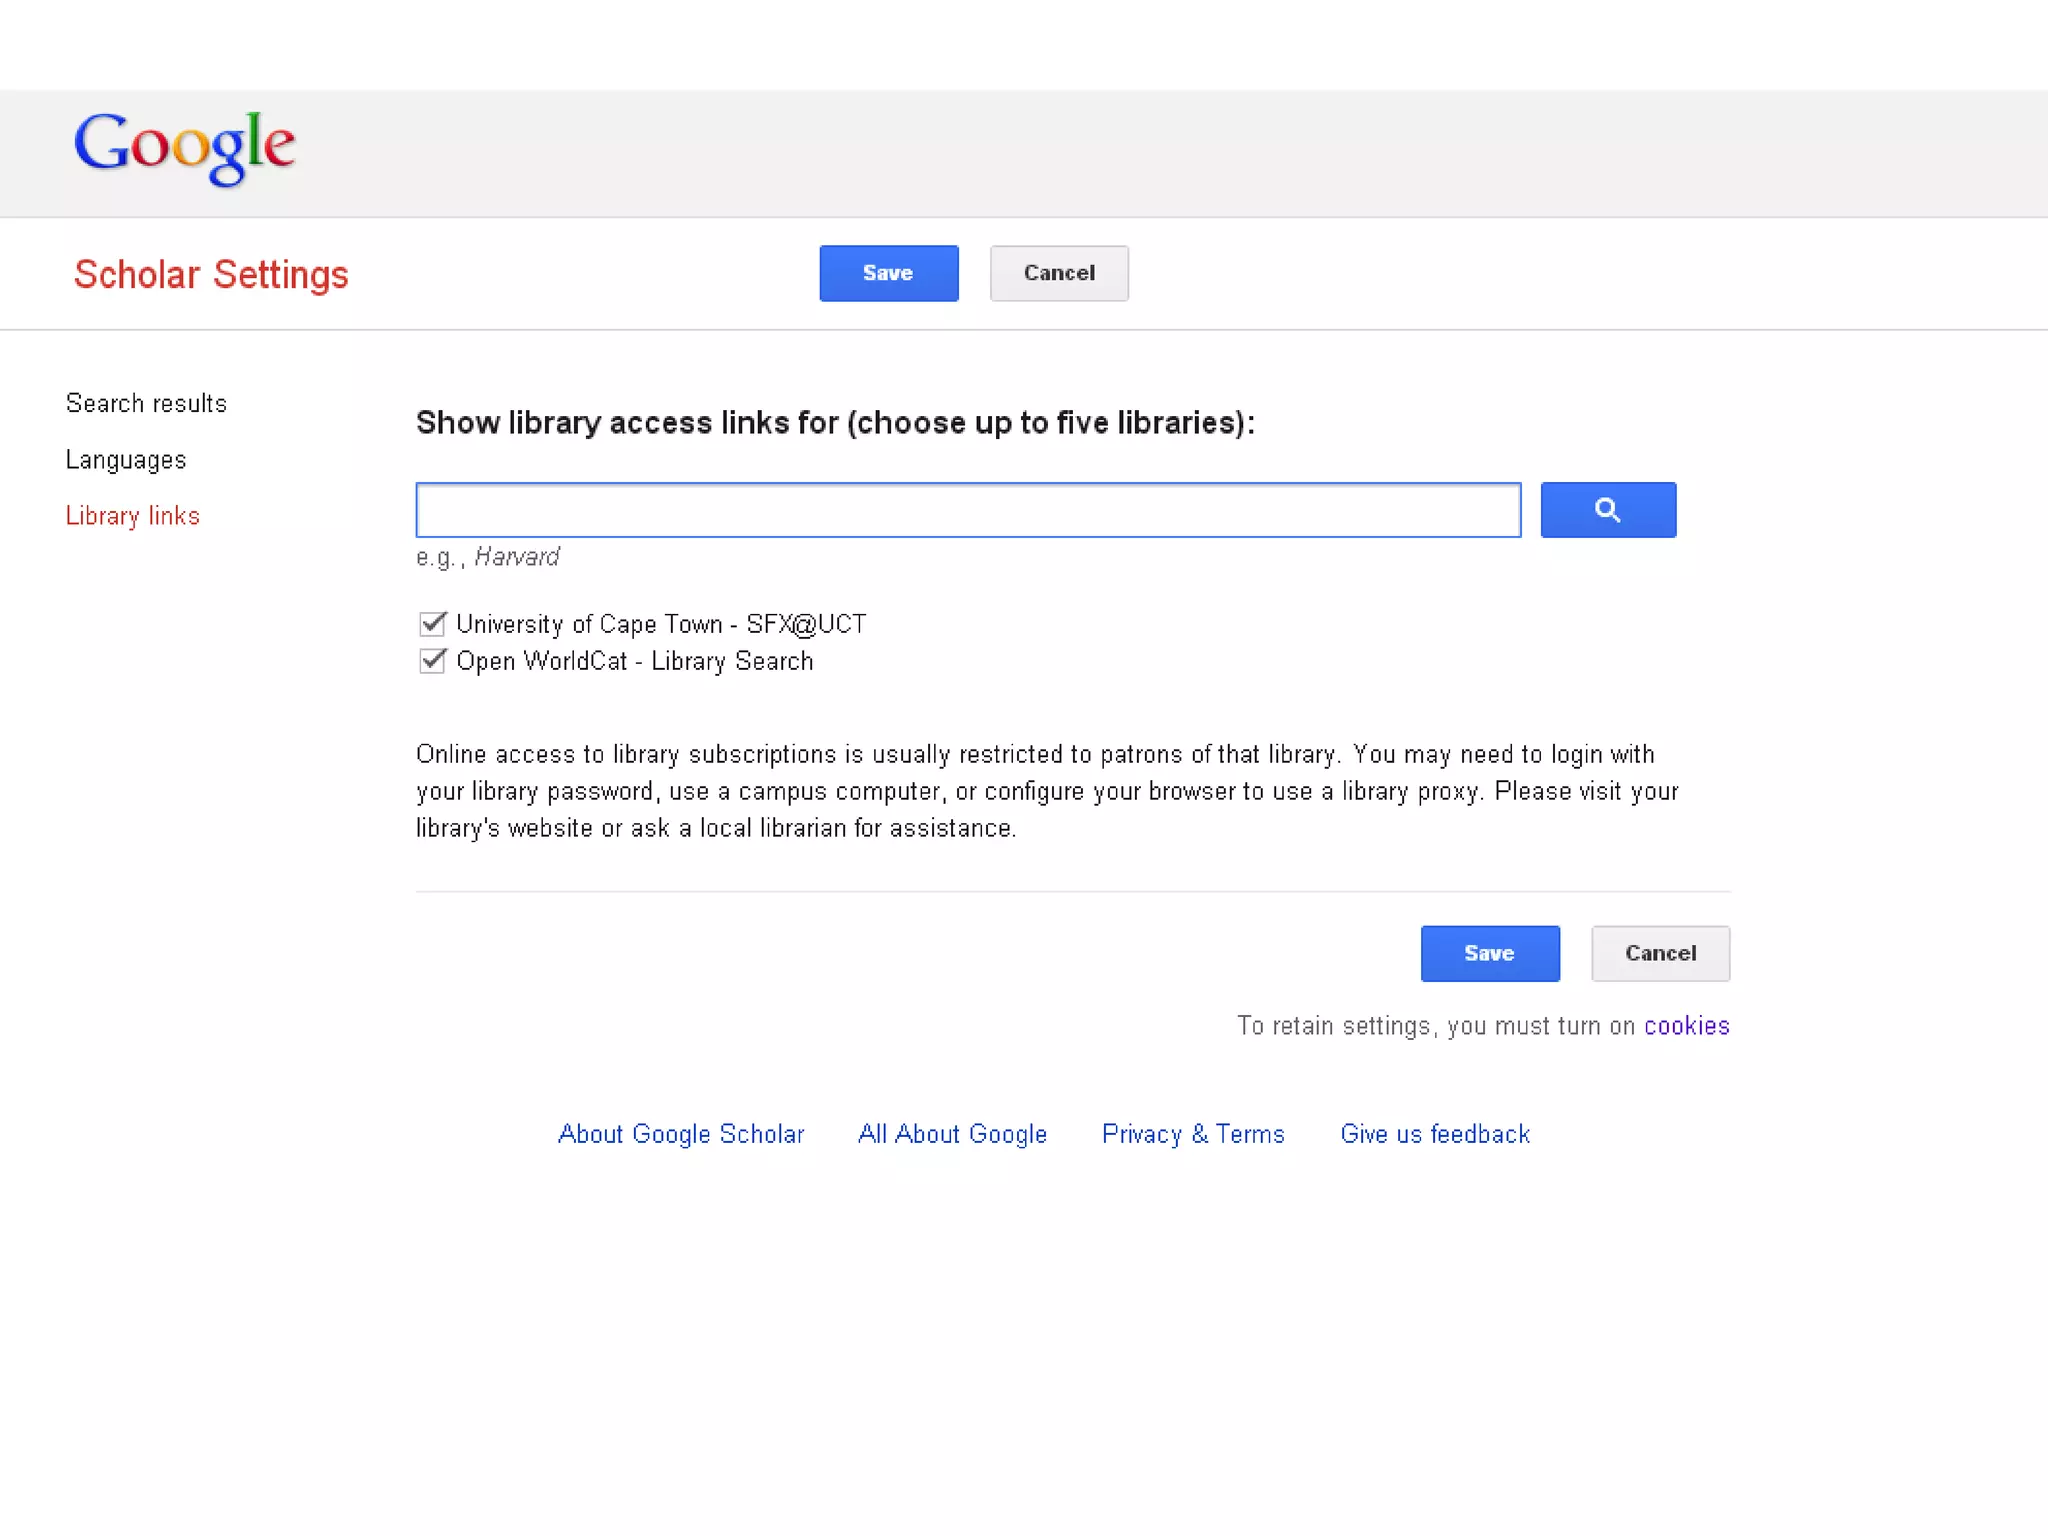This screenshot has width=2048, height=1536.
Task: Open Search results settings section
Action: click(x=146, y=403)
